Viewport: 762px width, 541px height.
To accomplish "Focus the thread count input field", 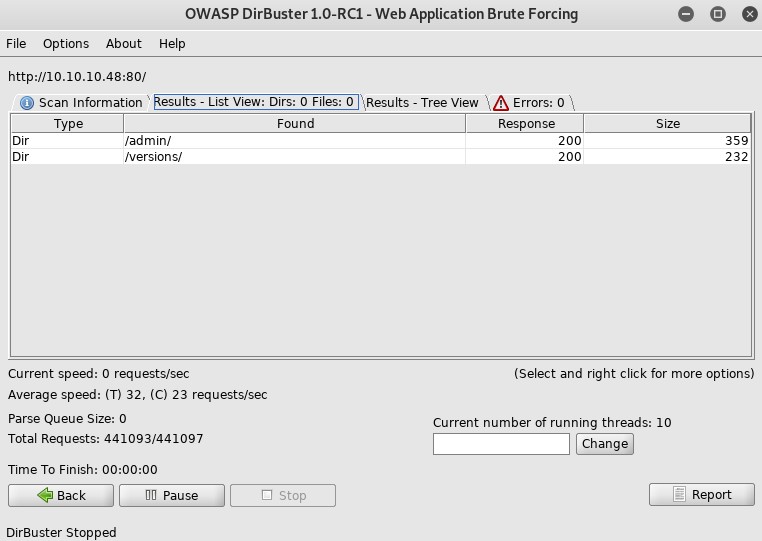I will click(501, 444).
